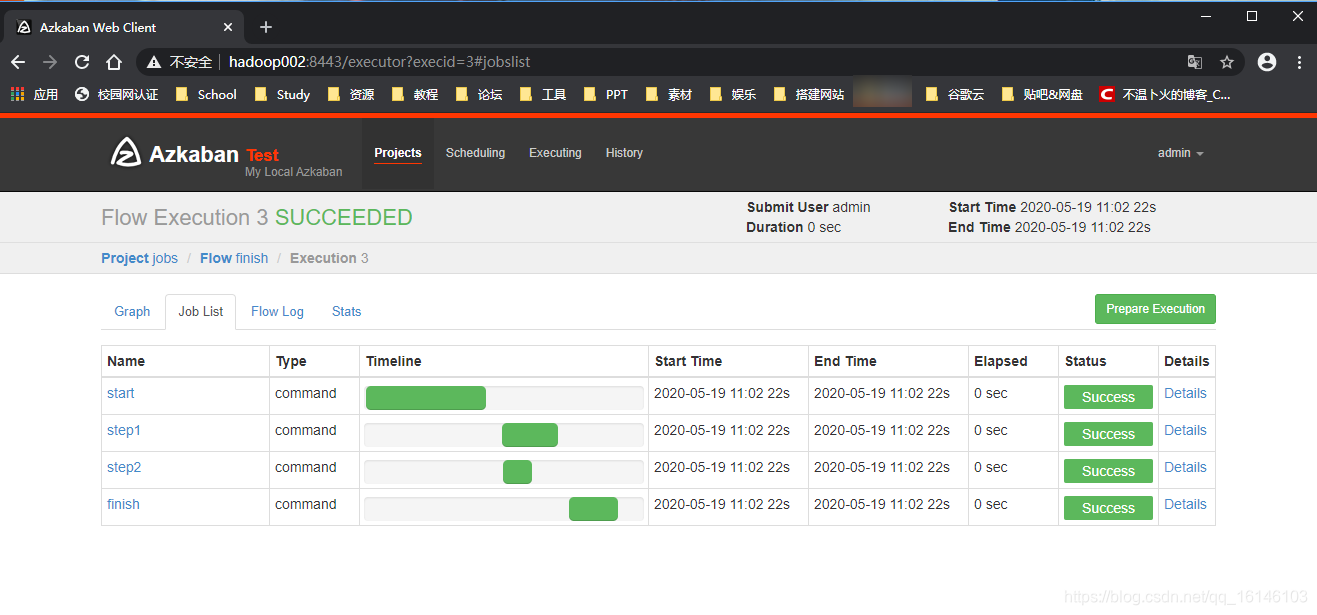Switch to the Graph tab
Viewport: 1317px width, 615px height.
tap(132, 311)
